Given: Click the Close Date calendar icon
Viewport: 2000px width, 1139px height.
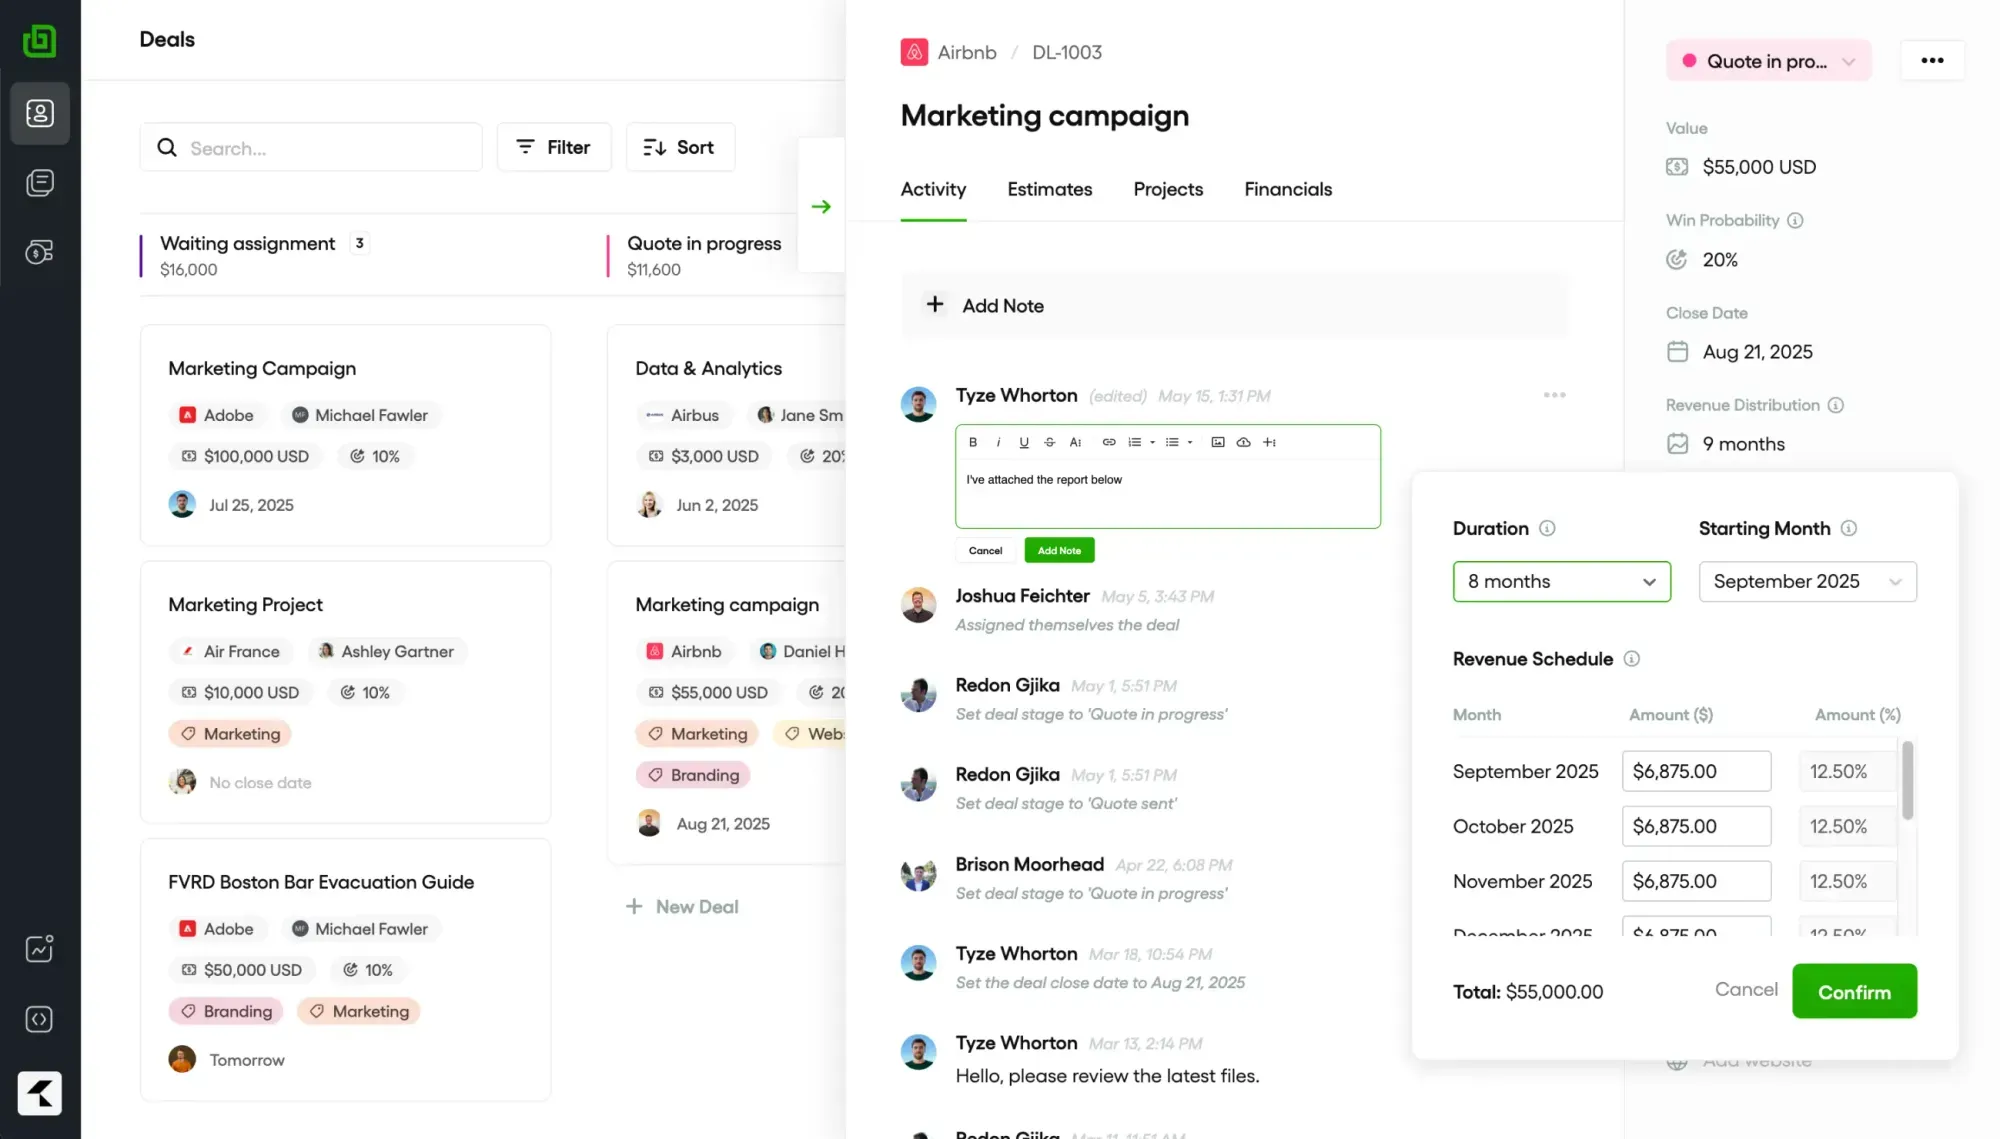Looking at the screenshot, I should (1677, 352).
